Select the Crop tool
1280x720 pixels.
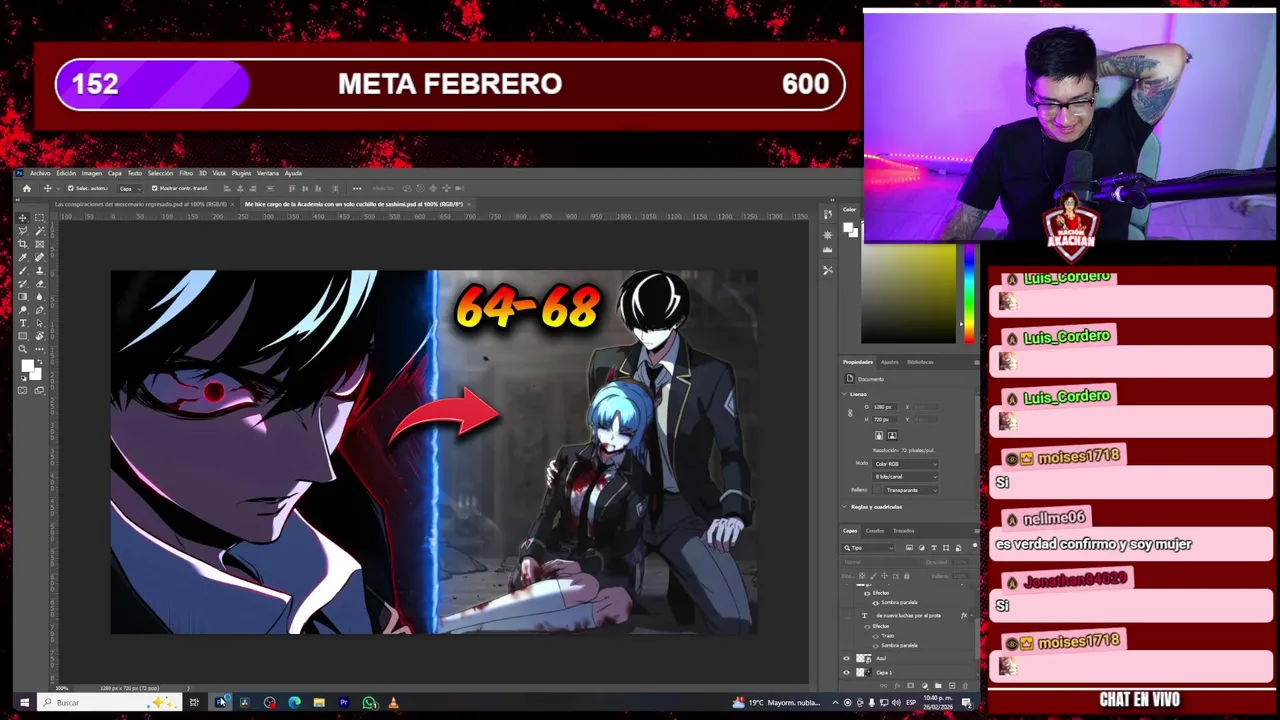click(23, 244)
